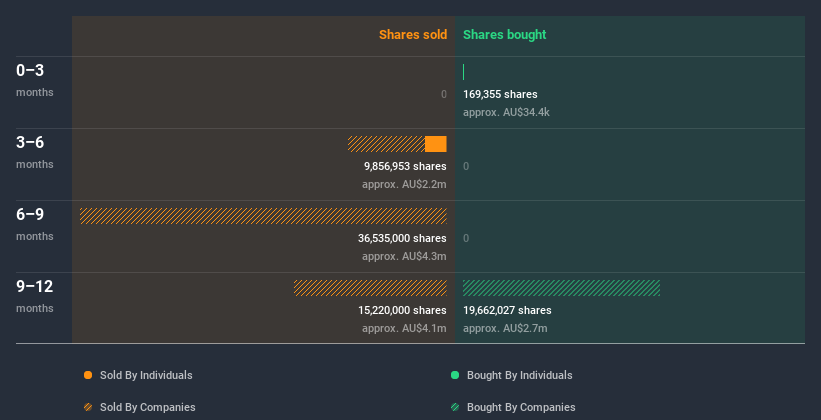Select the Sold By Individuals legend label
The image size is (821, 420).
coord(146,375)
